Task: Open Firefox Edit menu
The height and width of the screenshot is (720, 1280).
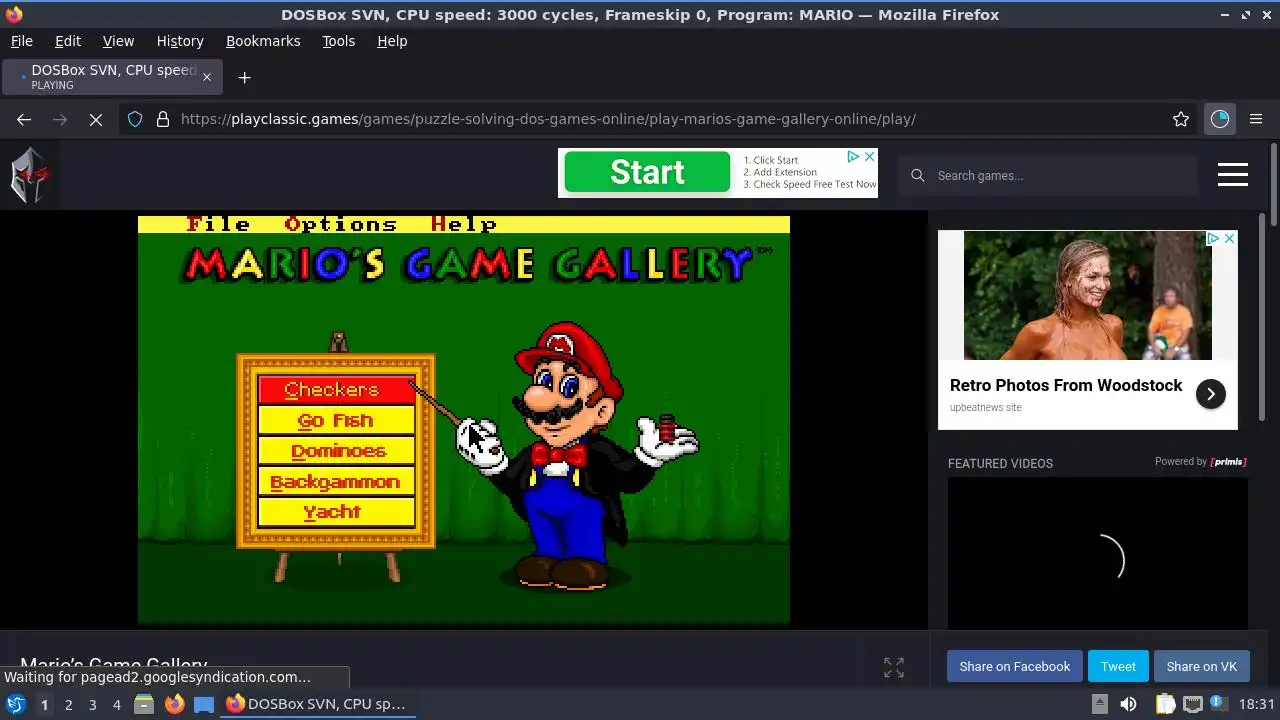Action: click(x=68, y=41)
